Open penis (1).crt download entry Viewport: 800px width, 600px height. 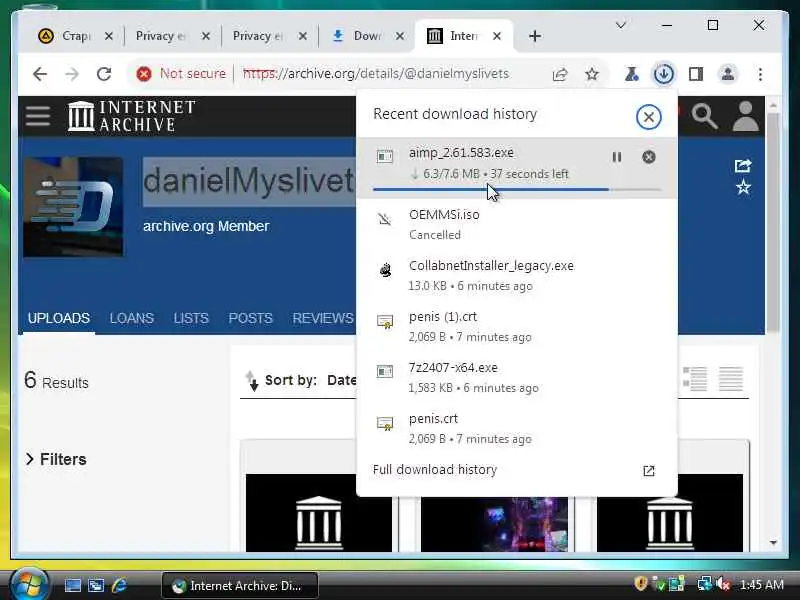point(517,327)
